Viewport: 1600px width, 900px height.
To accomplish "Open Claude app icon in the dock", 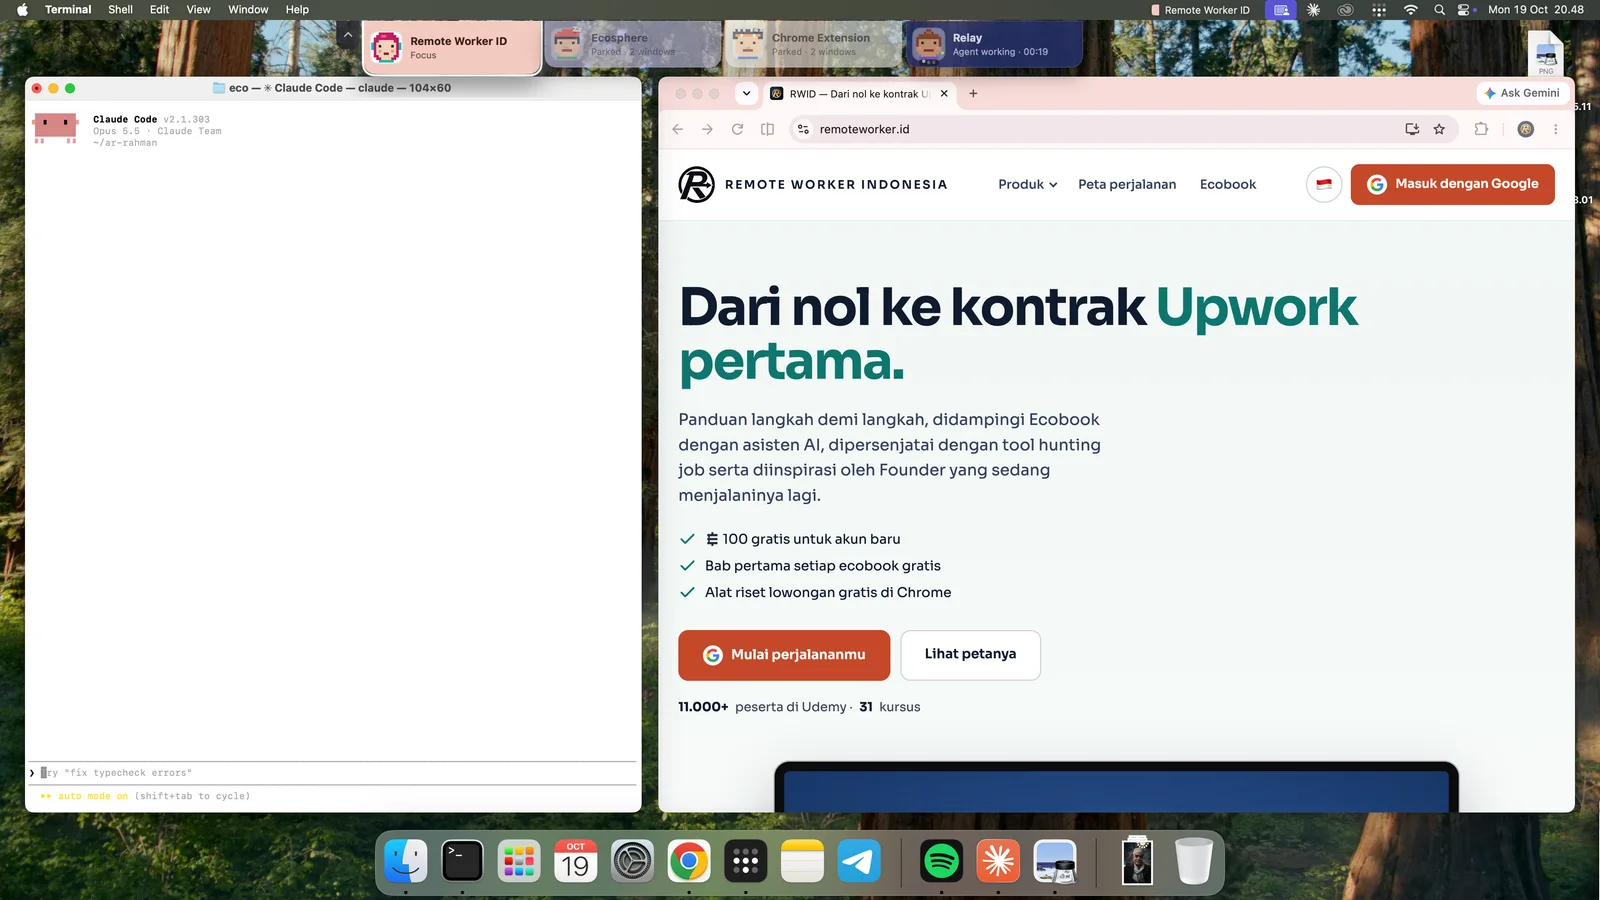I will tap(998, 861).
